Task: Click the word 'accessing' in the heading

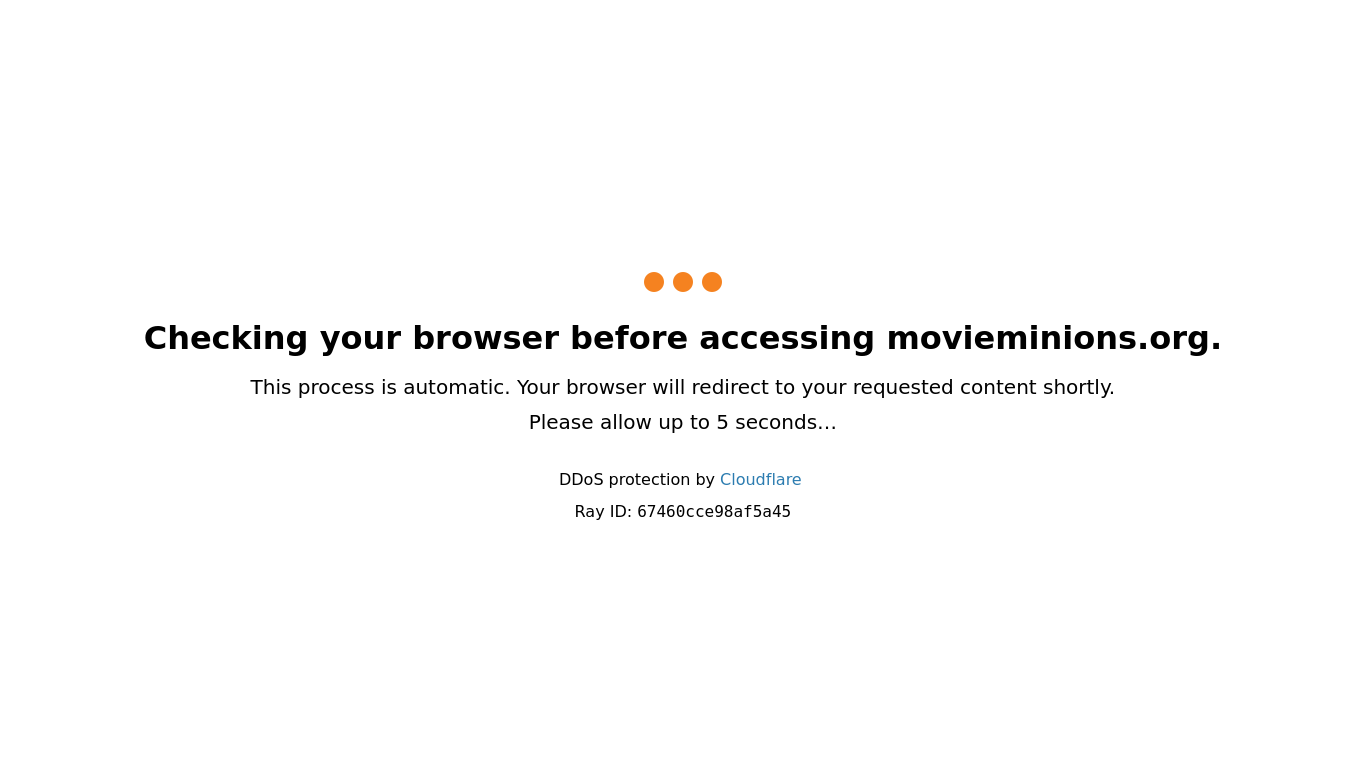Action: click(787, 339)
